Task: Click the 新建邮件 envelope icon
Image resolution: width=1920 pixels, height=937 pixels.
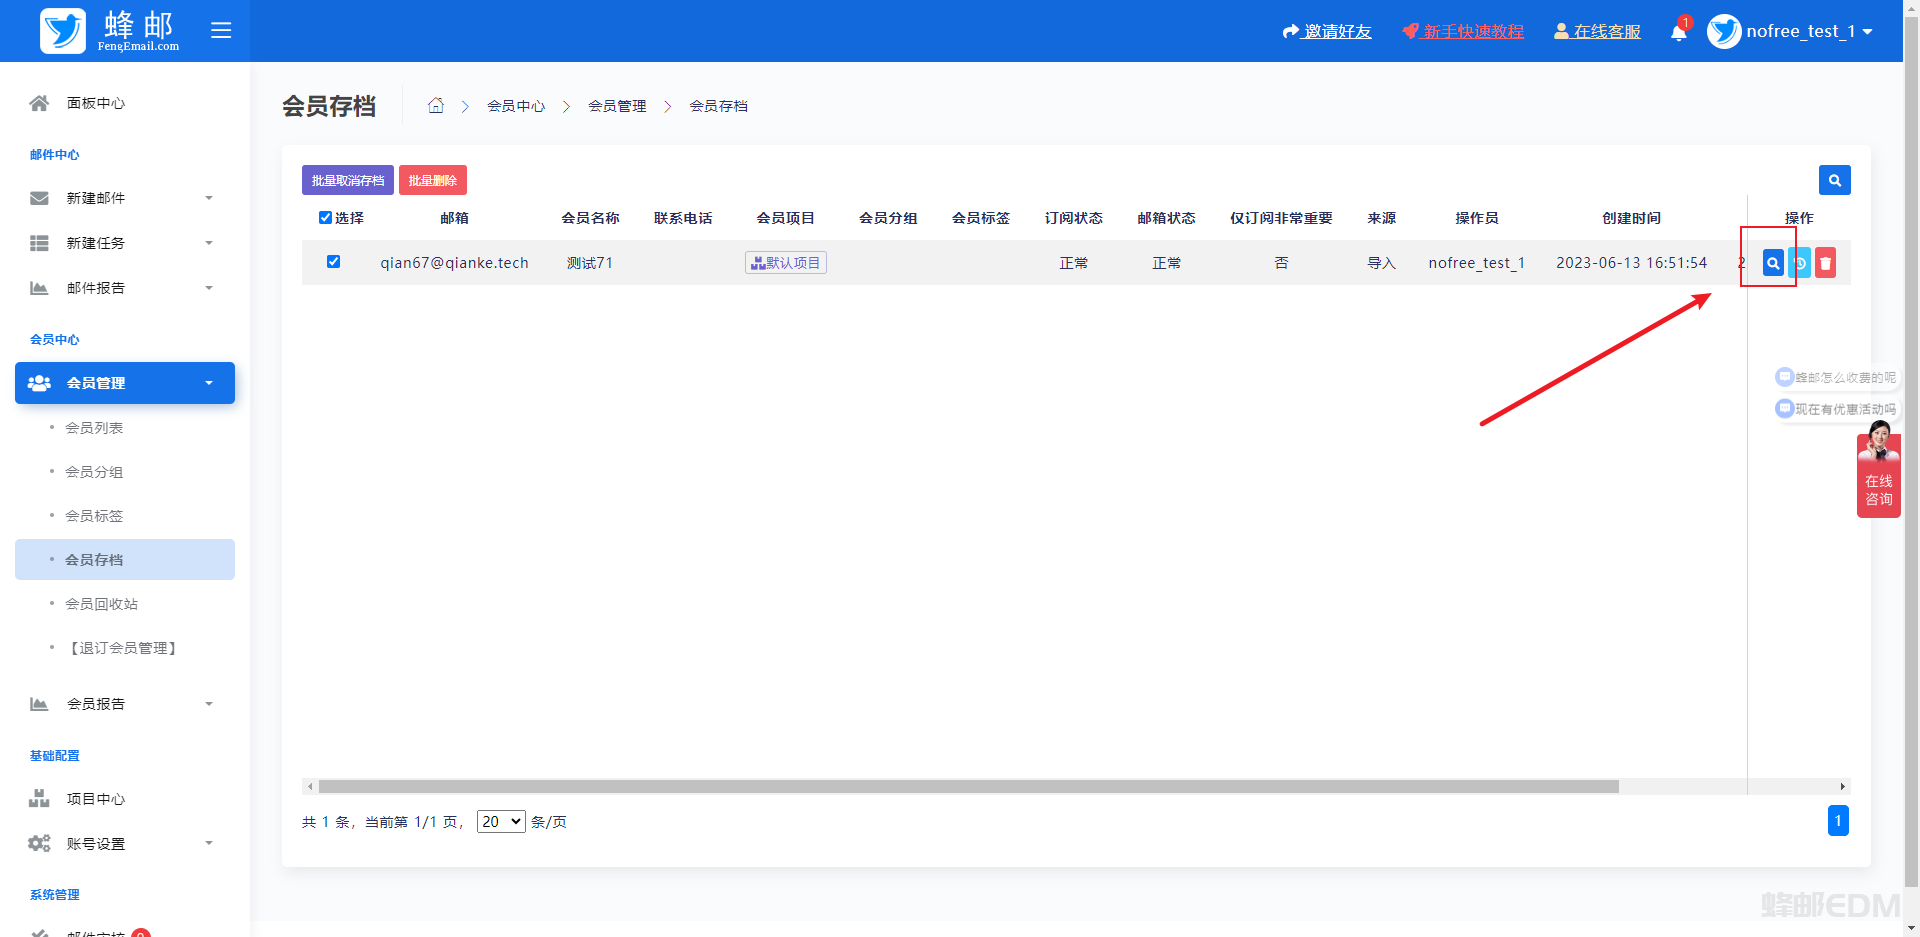Action: pyautogui.click(x=39, y=198)
